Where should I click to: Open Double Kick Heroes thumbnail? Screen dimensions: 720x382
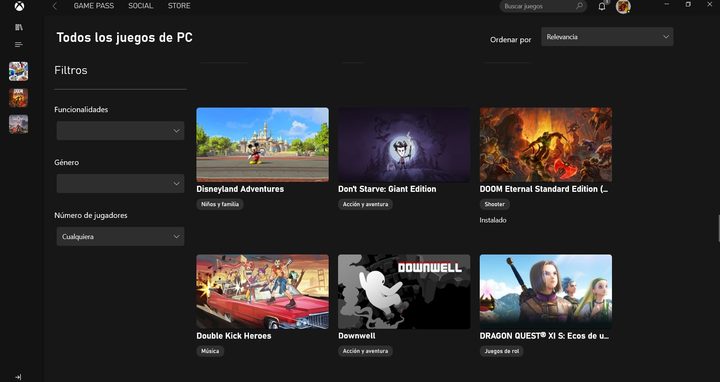tap(262, 292)
